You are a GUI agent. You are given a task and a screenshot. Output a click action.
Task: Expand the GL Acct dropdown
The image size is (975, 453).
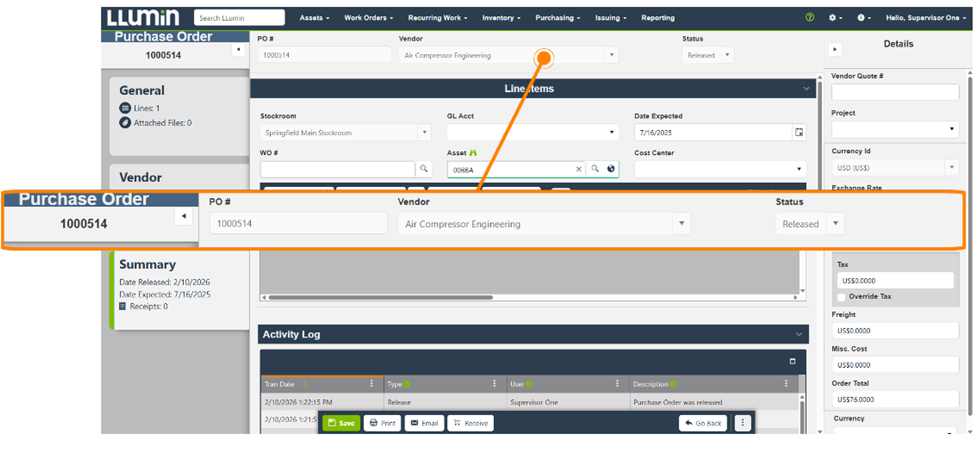(612, 132)
